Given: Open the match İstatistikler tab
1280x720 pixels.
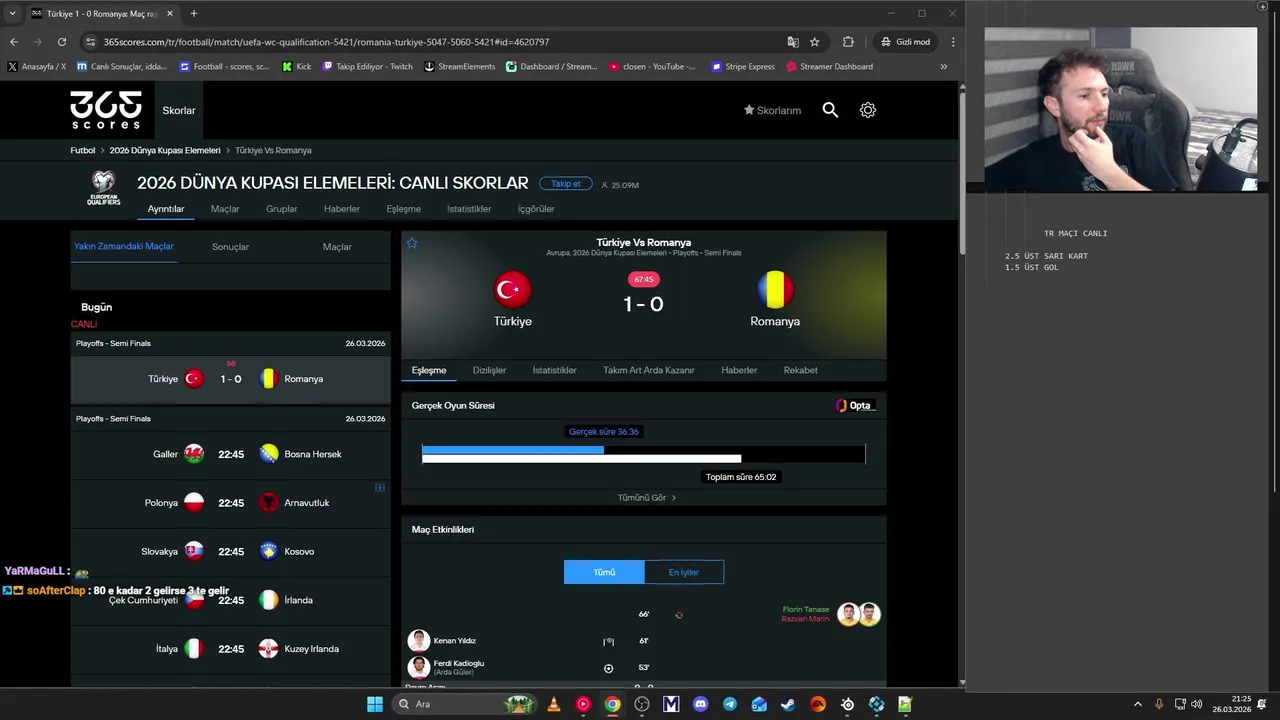Looking at the screenshot, I should tap(554, 370).
